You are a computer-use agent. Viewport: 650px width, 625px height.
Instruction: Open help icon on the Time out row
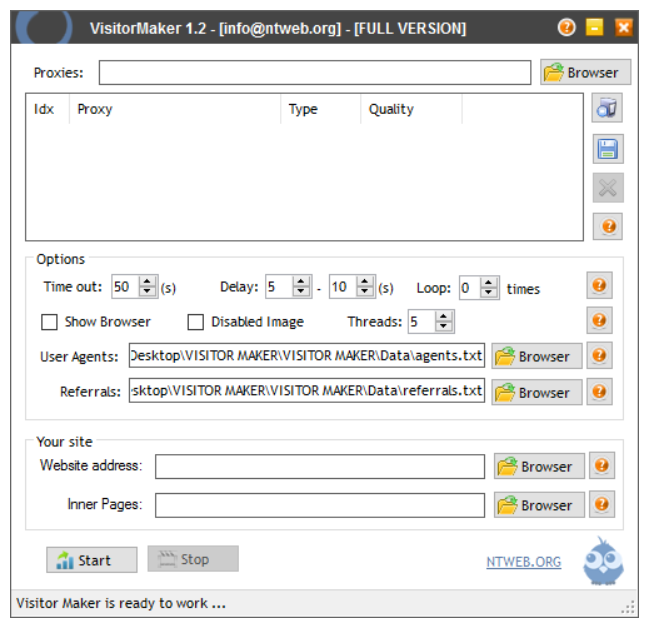pos(599,285)
